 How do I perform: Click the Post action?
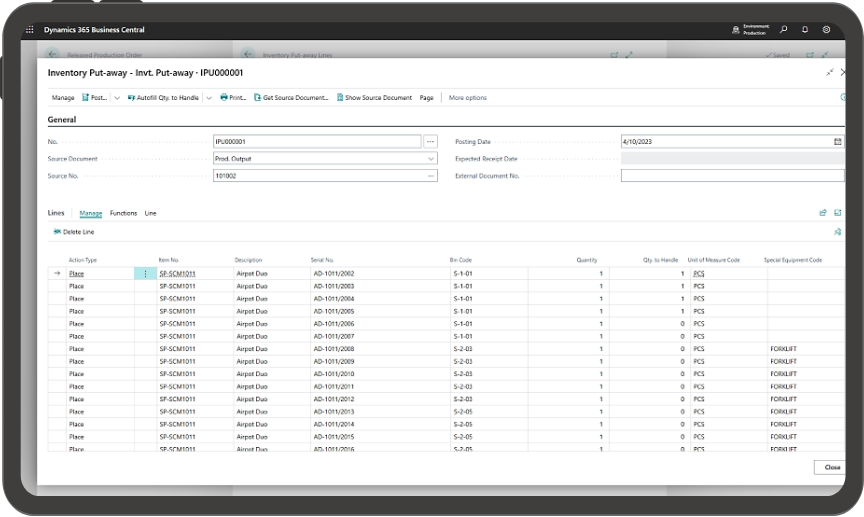95,98
